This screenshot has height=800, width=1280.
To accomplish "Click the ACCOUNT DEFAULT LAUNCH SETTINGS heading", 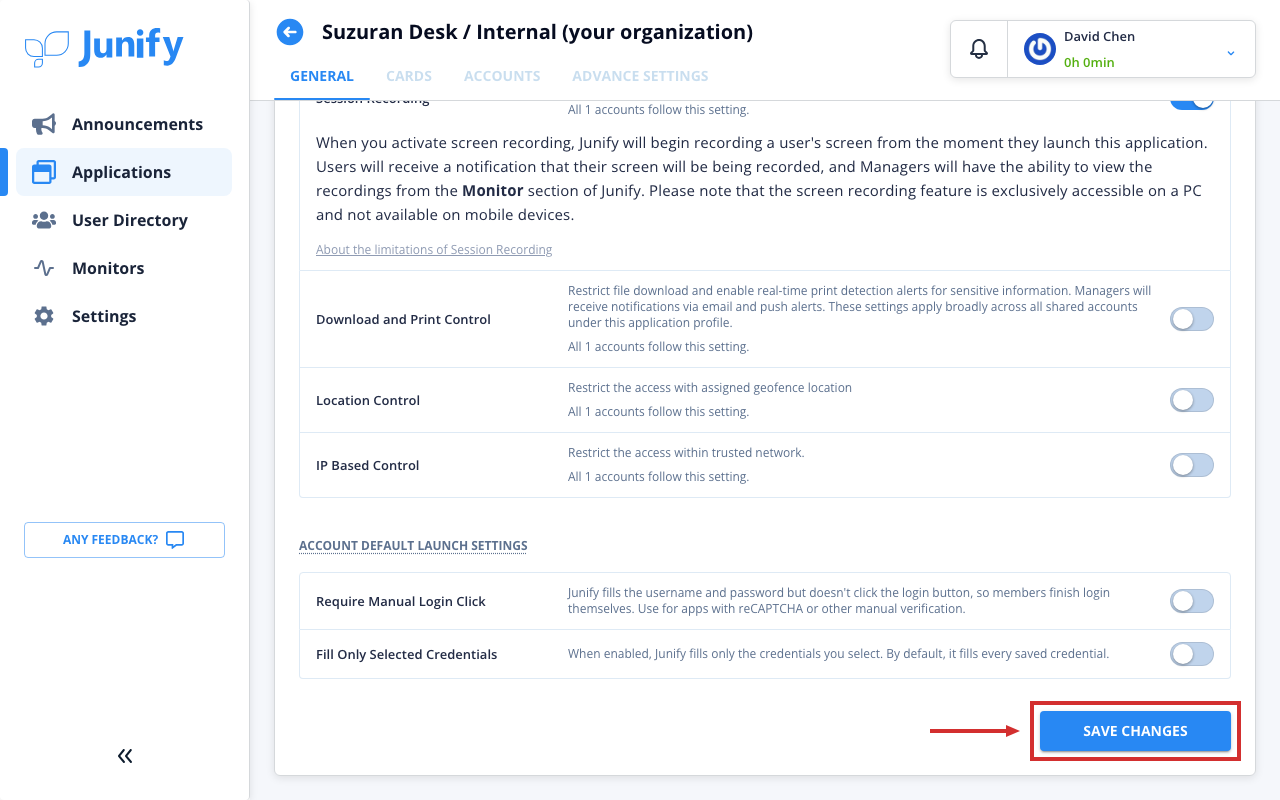I will [413, 546].
